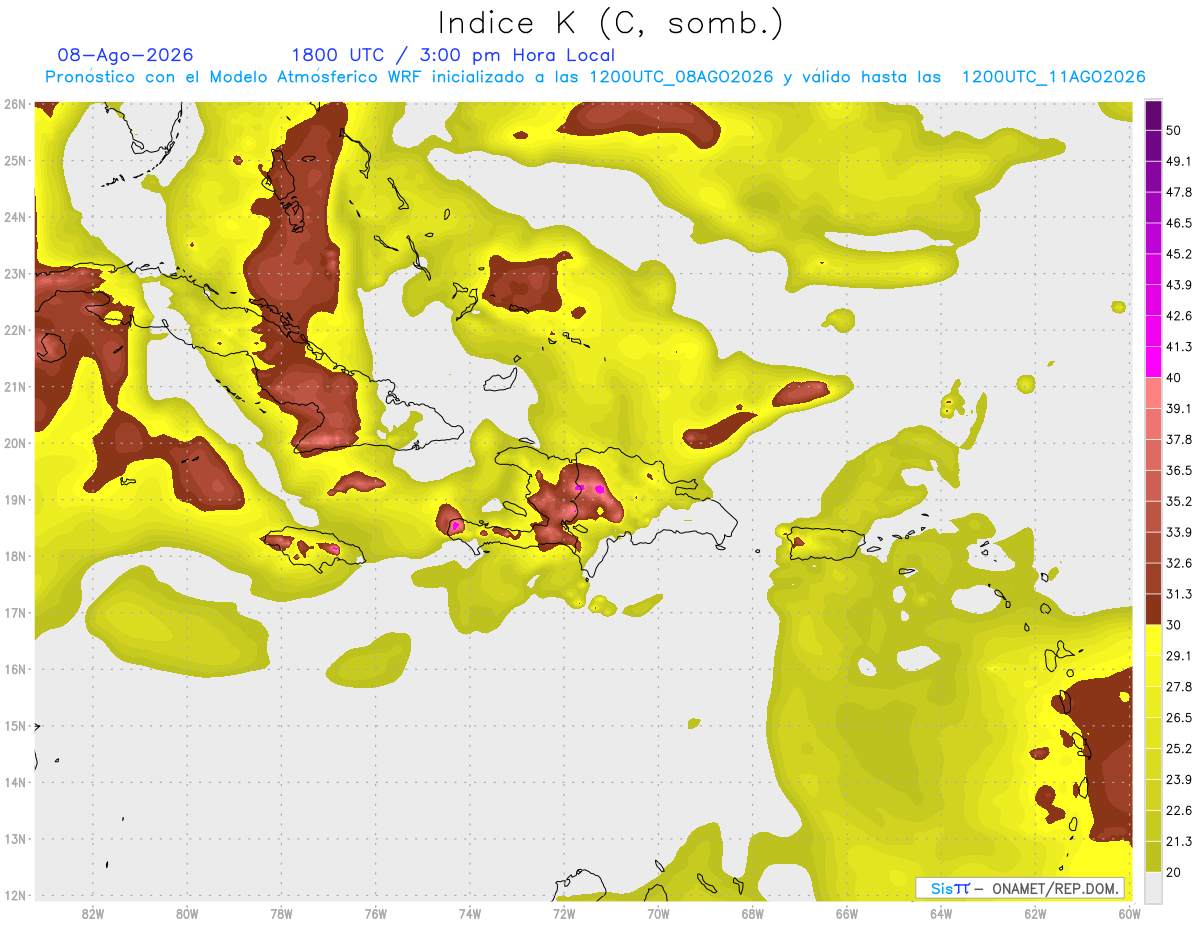Click the latitude label '20N'
Image resolution: width=1200 pixels, height=927 pixels.
click(15, 443)
